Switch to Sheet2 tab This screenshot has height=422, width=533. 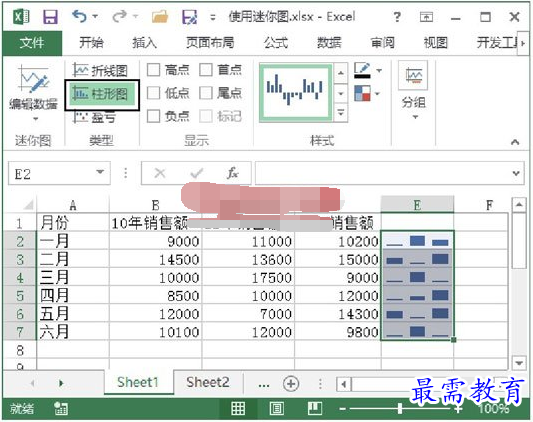(208, 383)
